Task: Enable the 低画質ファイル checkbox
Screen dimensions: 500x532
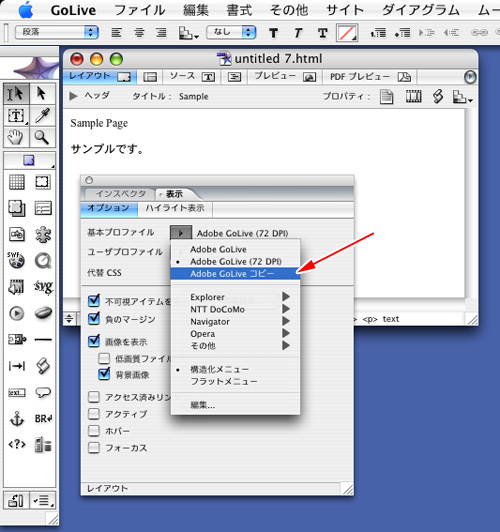Action: (x=104, y=358)
